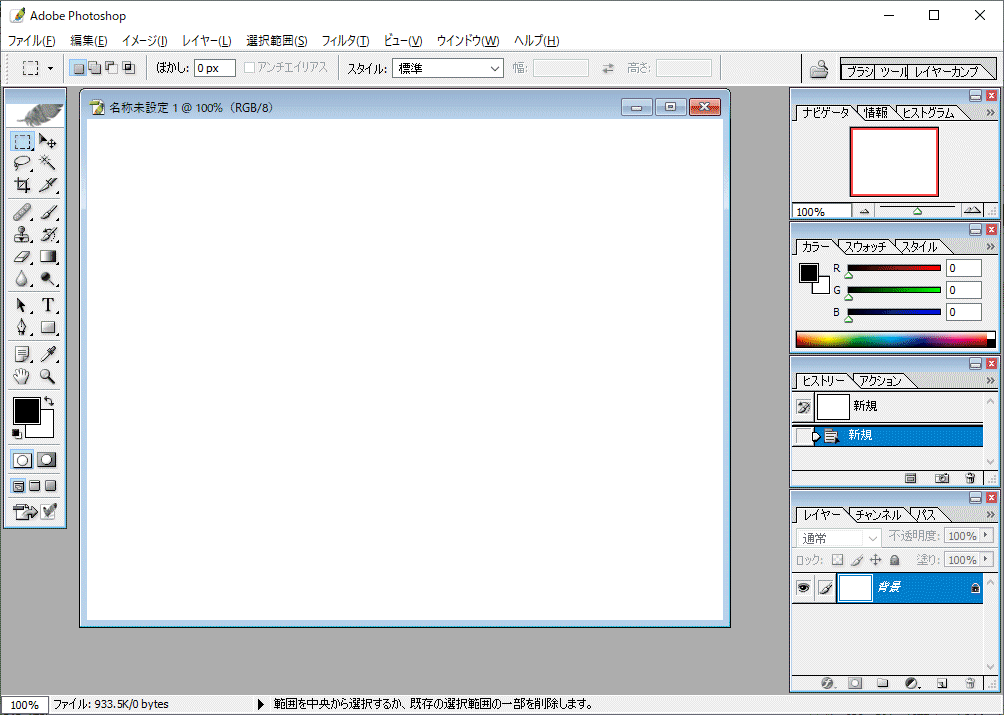Select the Lasso tool
This screenshot has height=715, width=1004.
click(x=22, y=163)
